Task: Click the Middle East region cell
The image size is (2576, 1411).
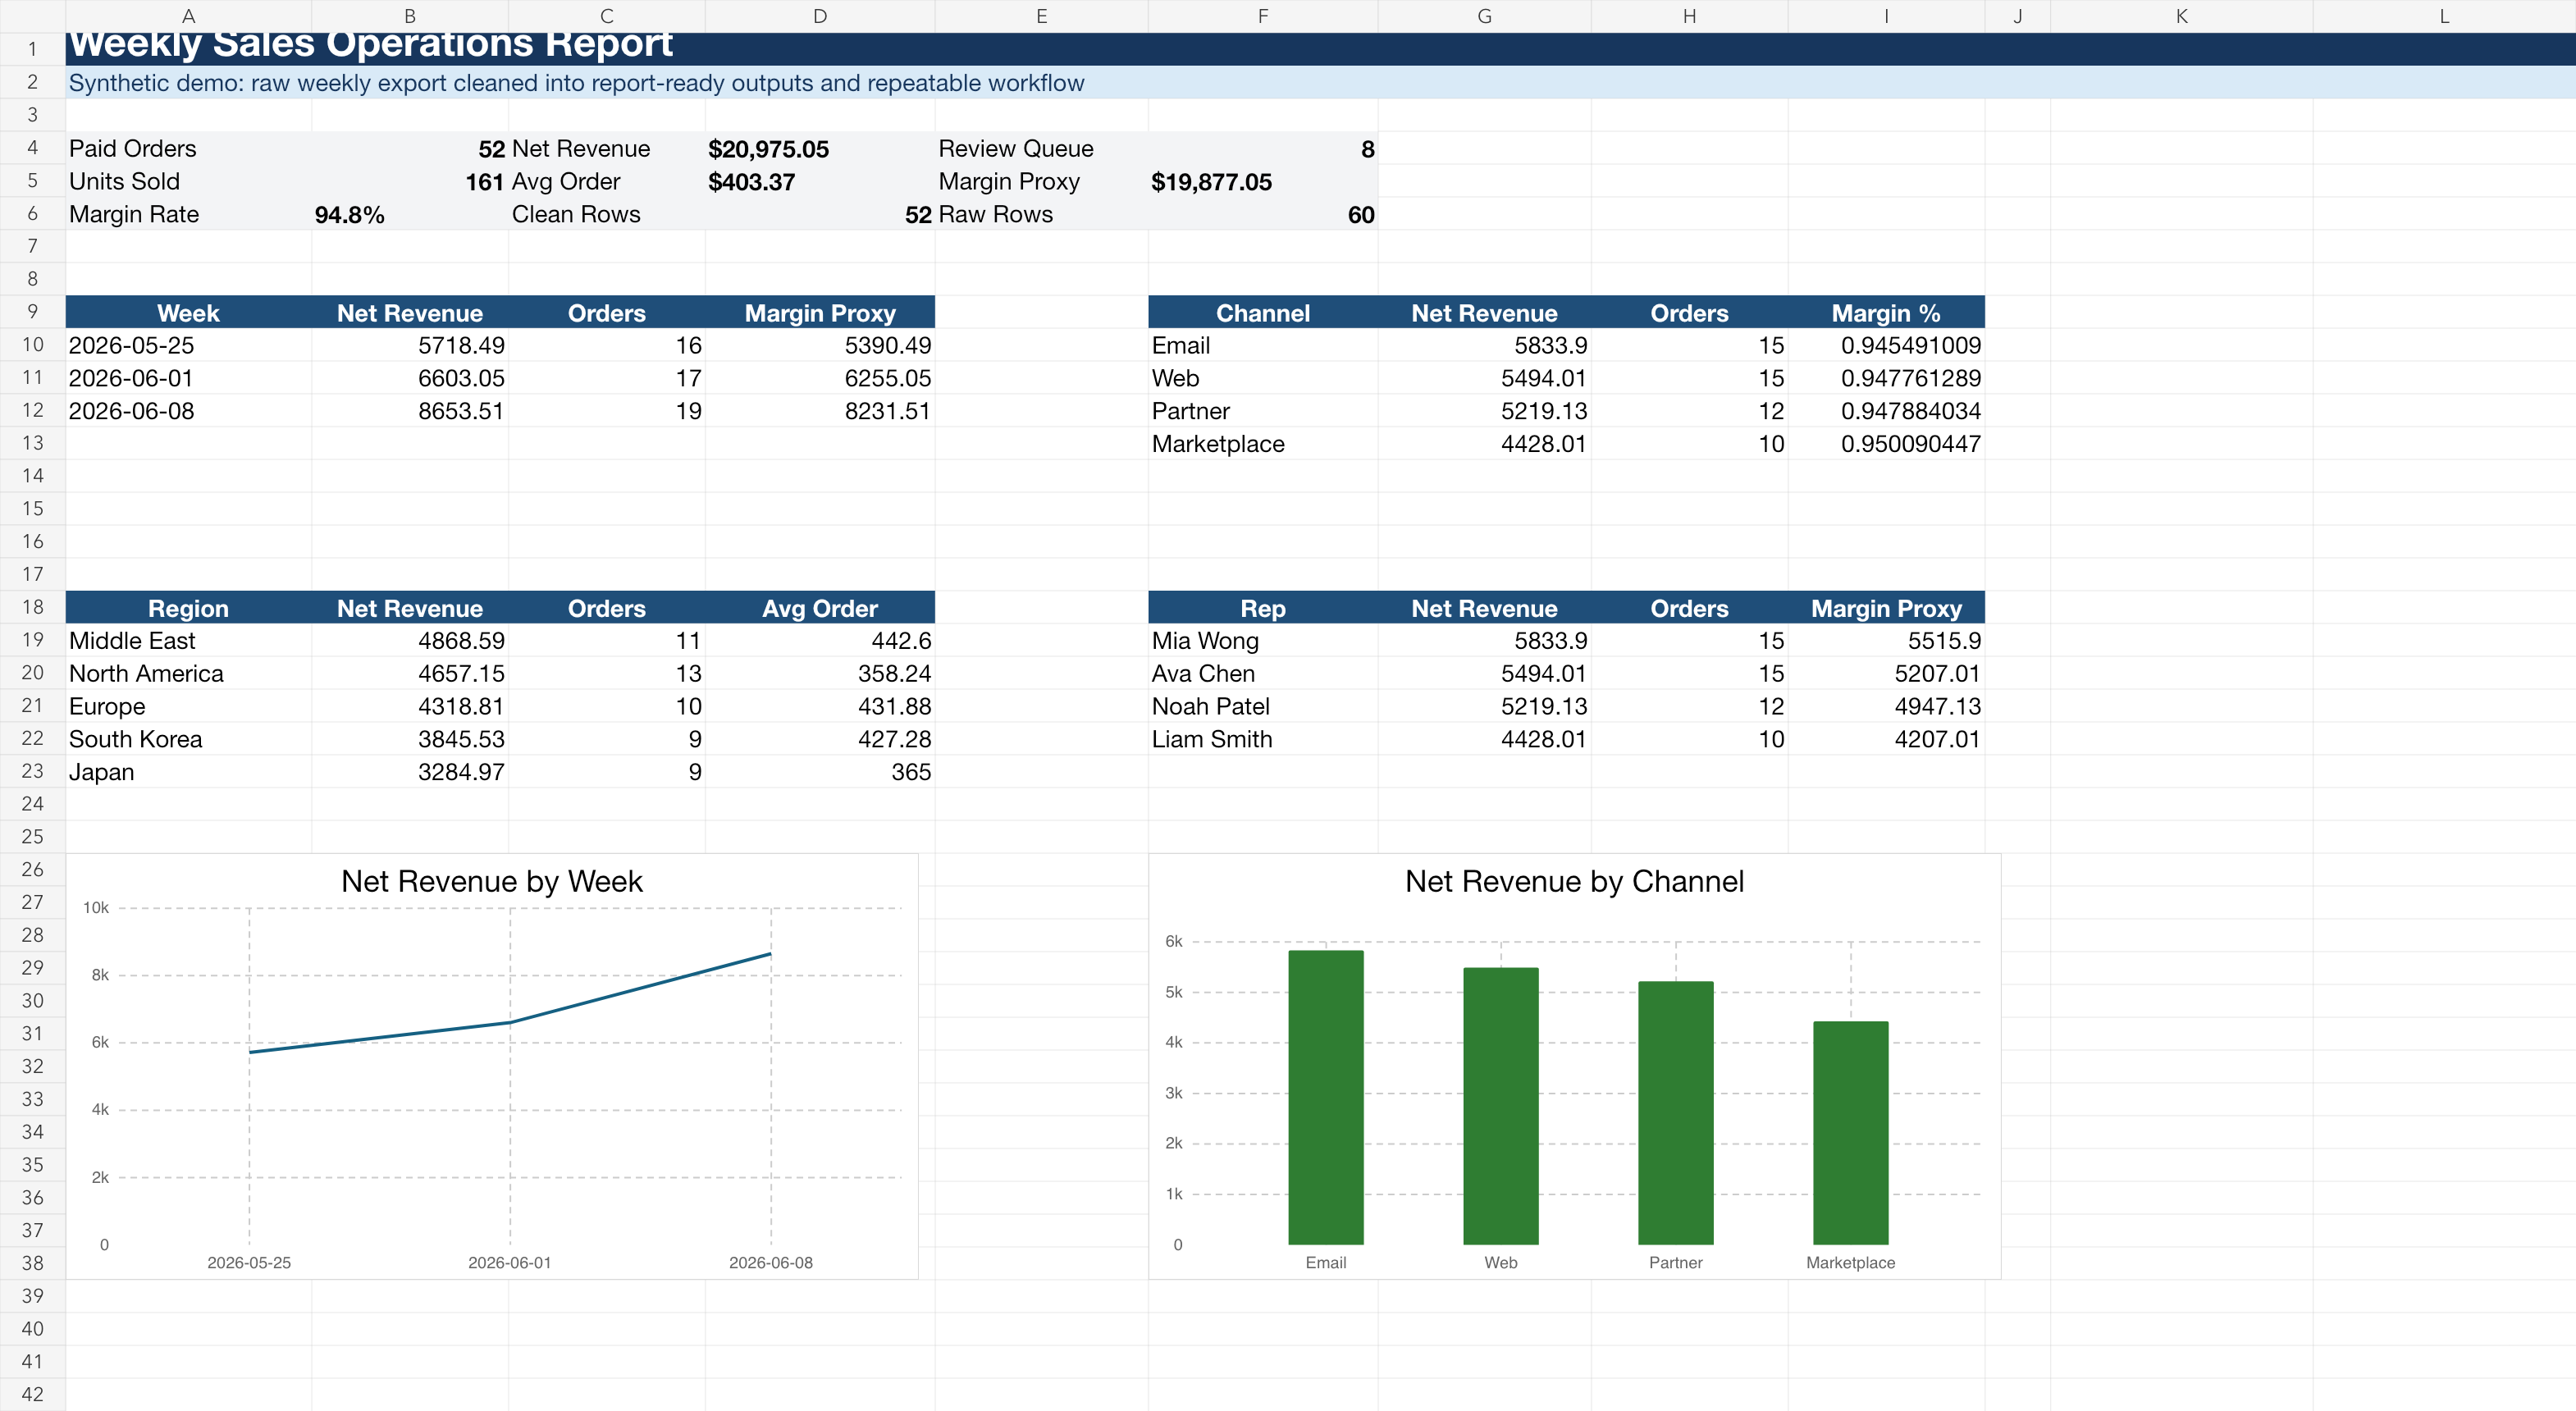Action: (188, 640)
